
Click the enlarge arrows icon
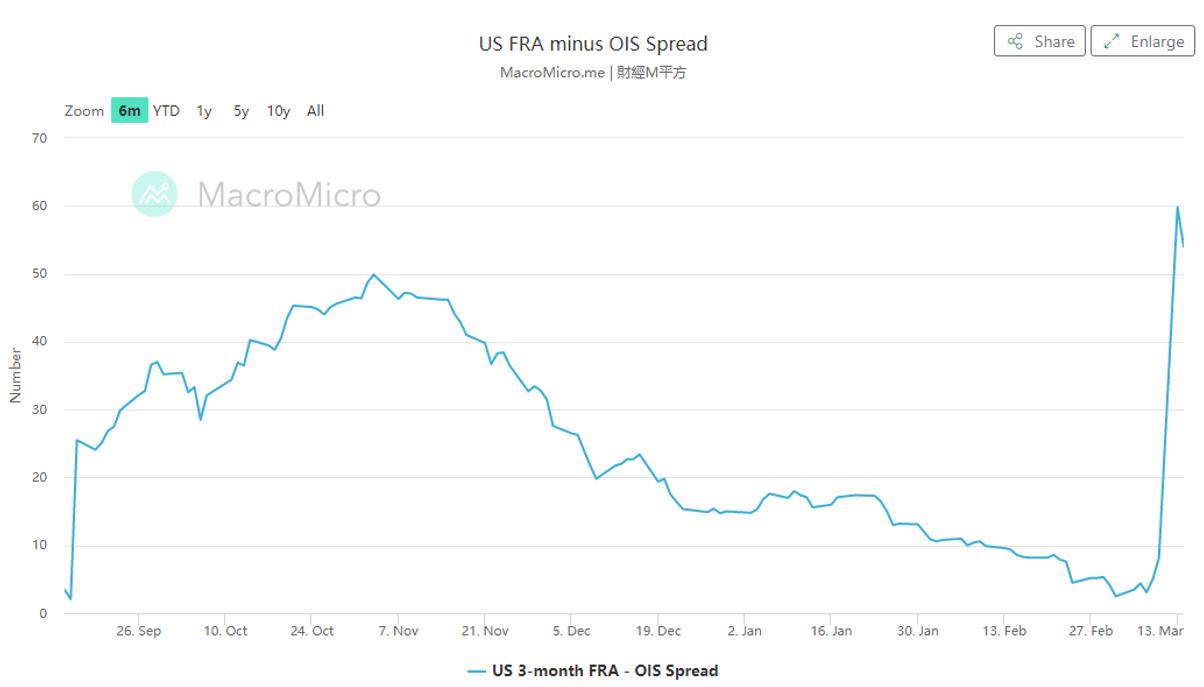(1111, 41)
